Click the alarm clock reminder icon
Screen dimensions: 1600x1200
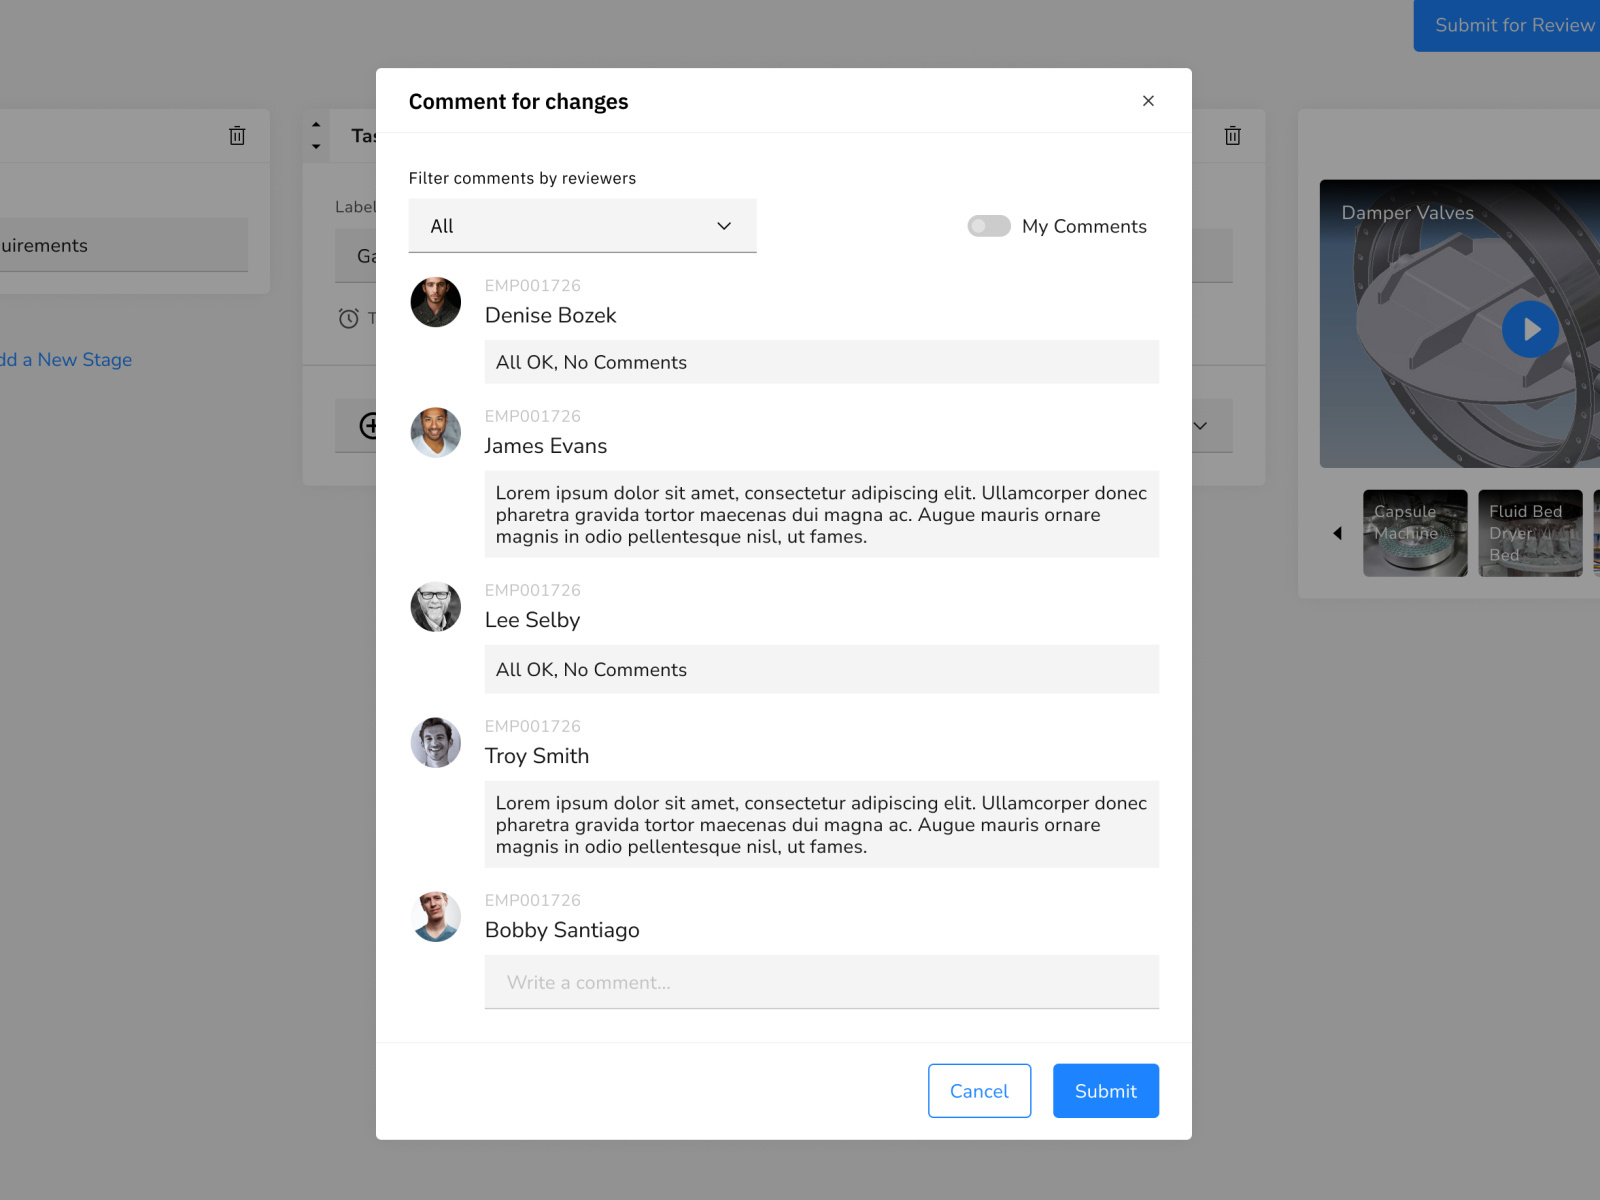[348, 318]
